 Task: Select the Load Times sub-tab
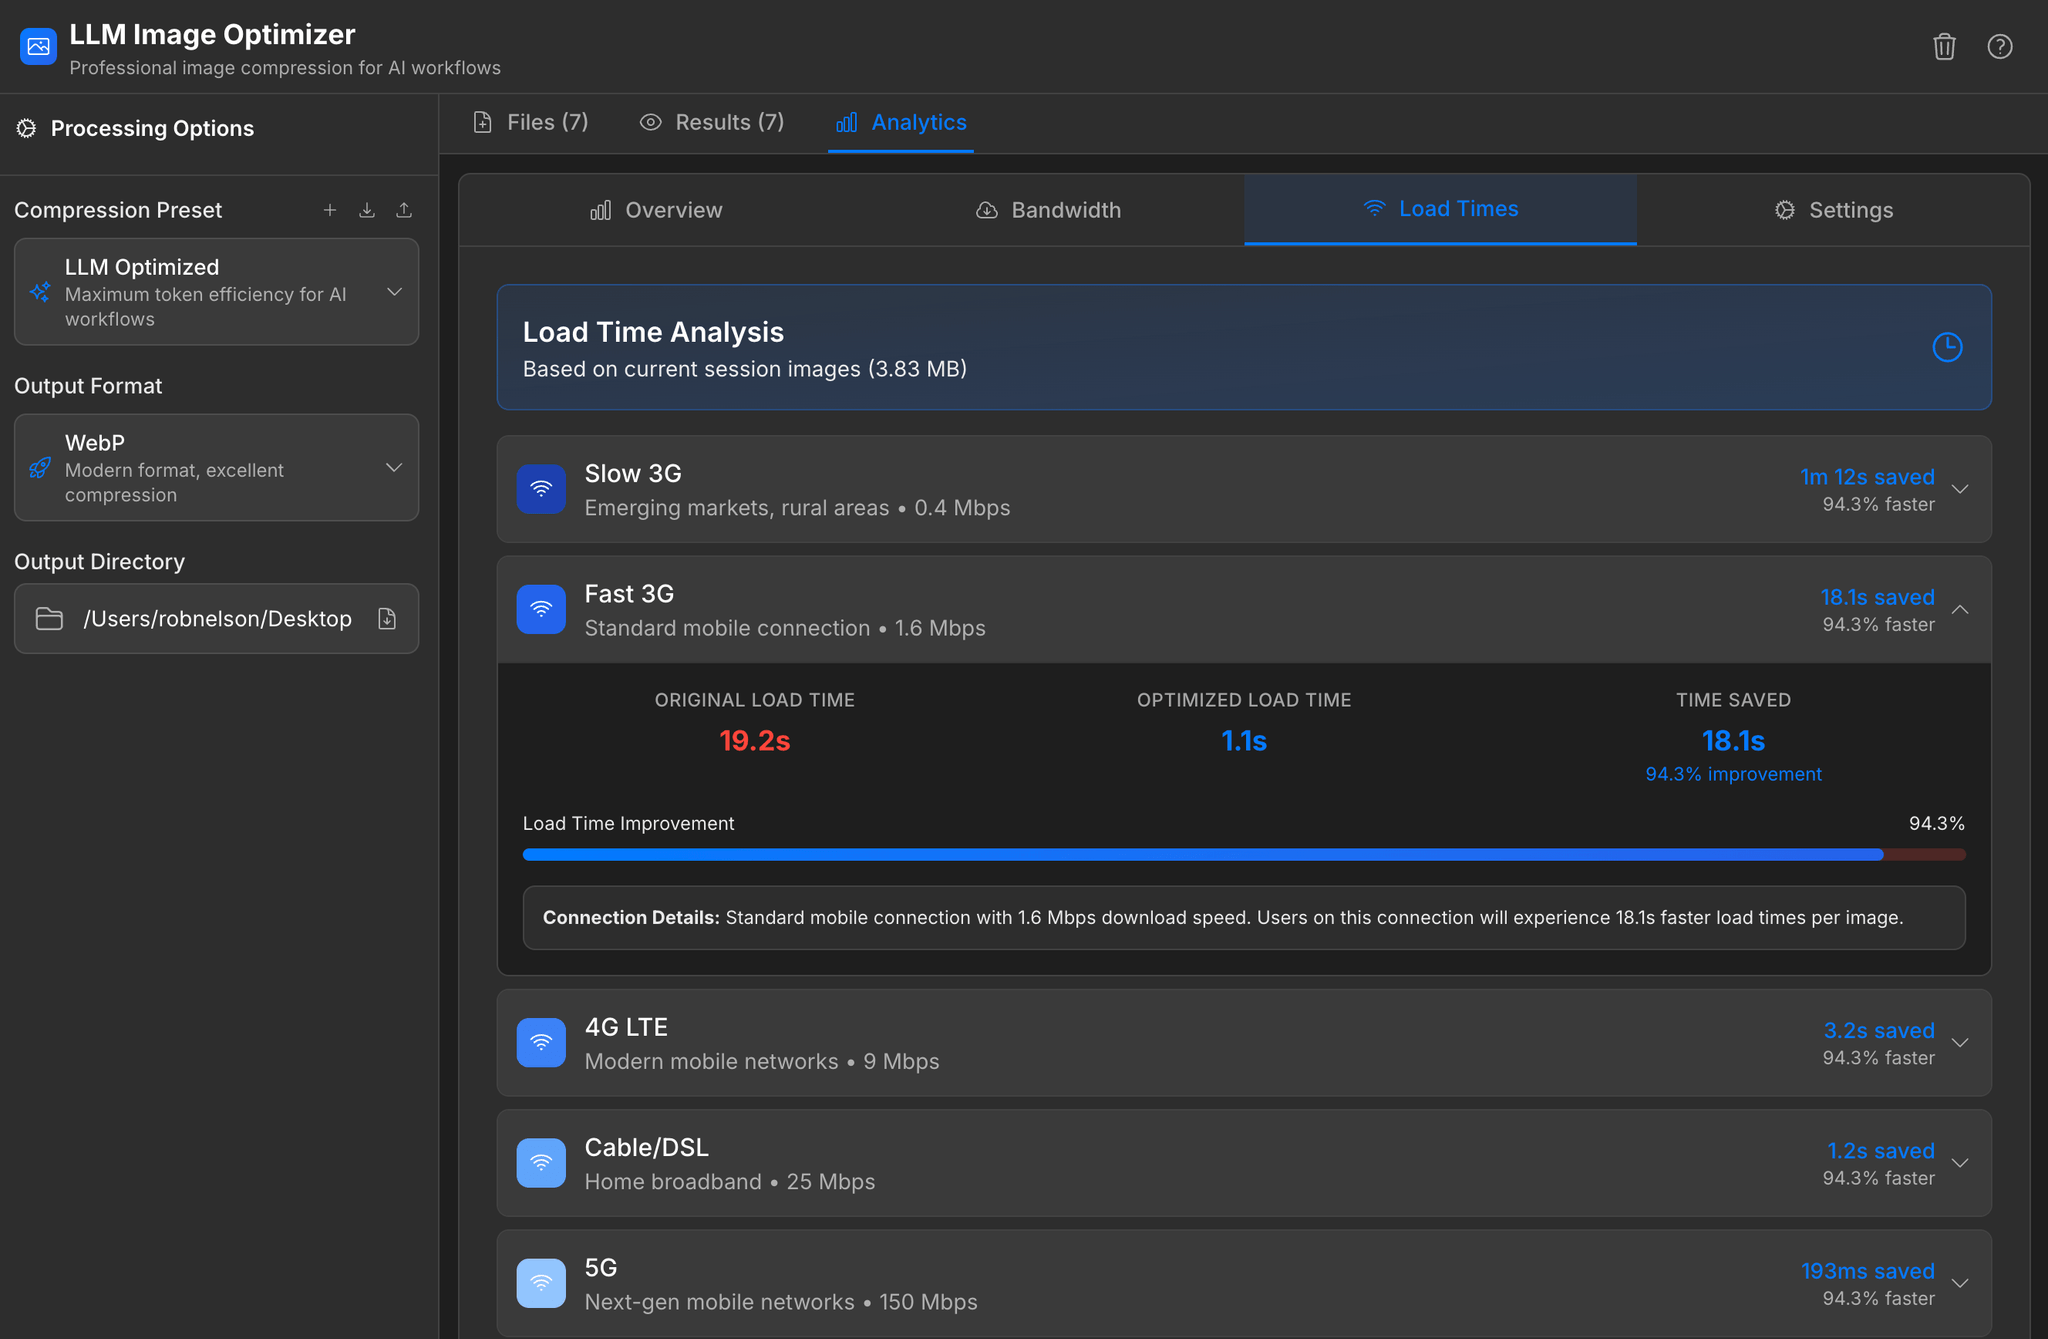pyautogui.click(x=1440, y=209)
